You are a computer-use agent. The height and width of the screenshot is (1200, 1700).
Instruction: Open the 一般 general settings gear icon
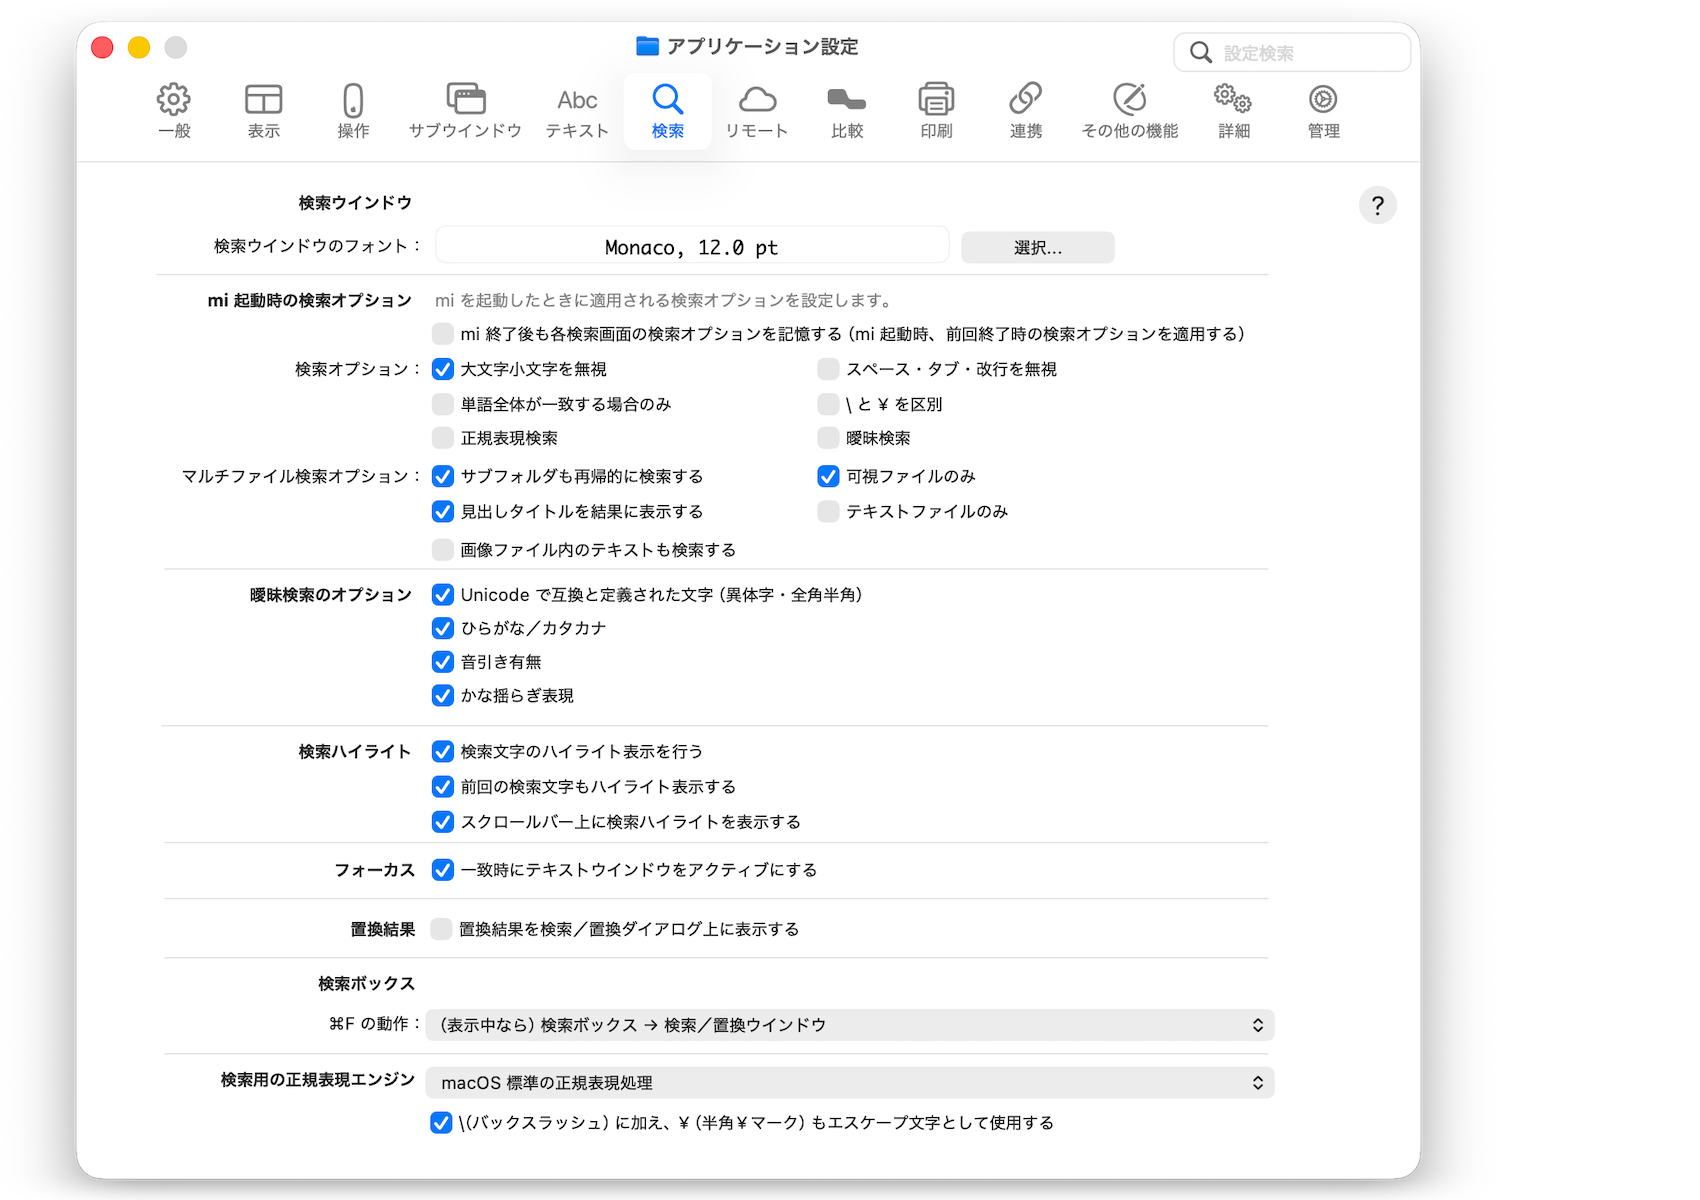[174, 100]
